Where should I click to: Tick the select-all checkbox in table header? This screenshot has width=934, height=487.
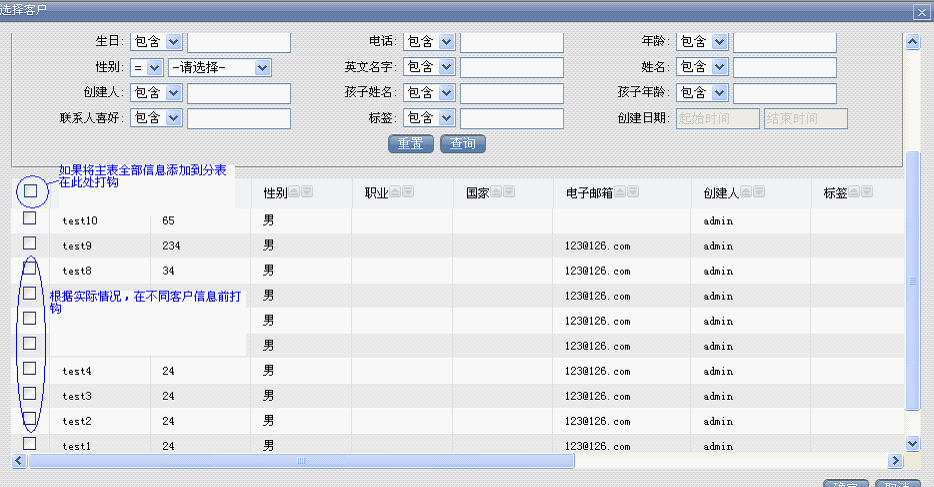(x=30, y=190)
